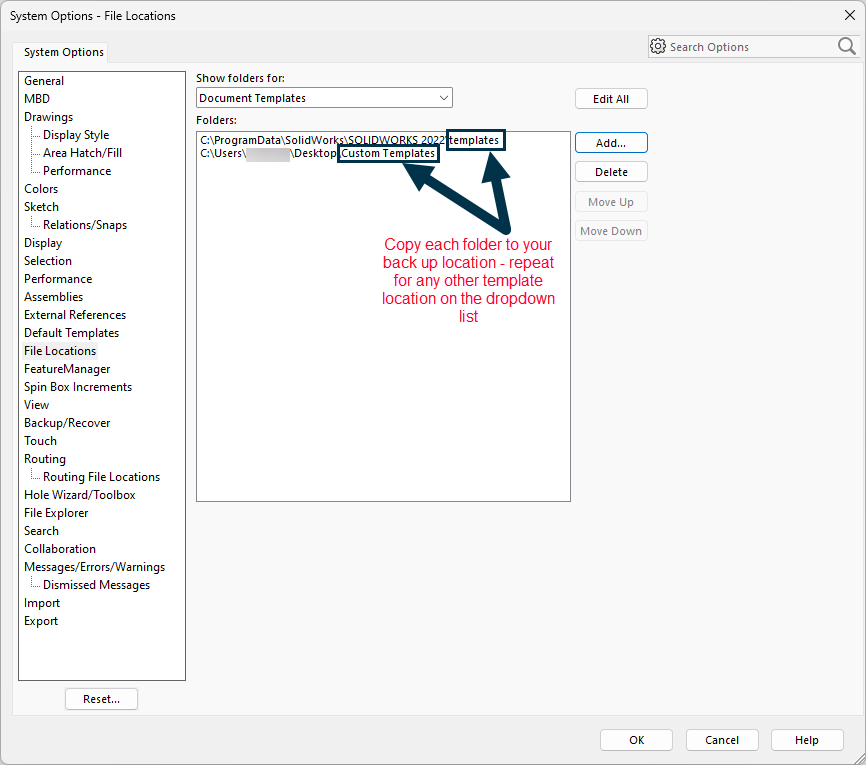Open Export options

pyautogui.click(x=41, y=621)
